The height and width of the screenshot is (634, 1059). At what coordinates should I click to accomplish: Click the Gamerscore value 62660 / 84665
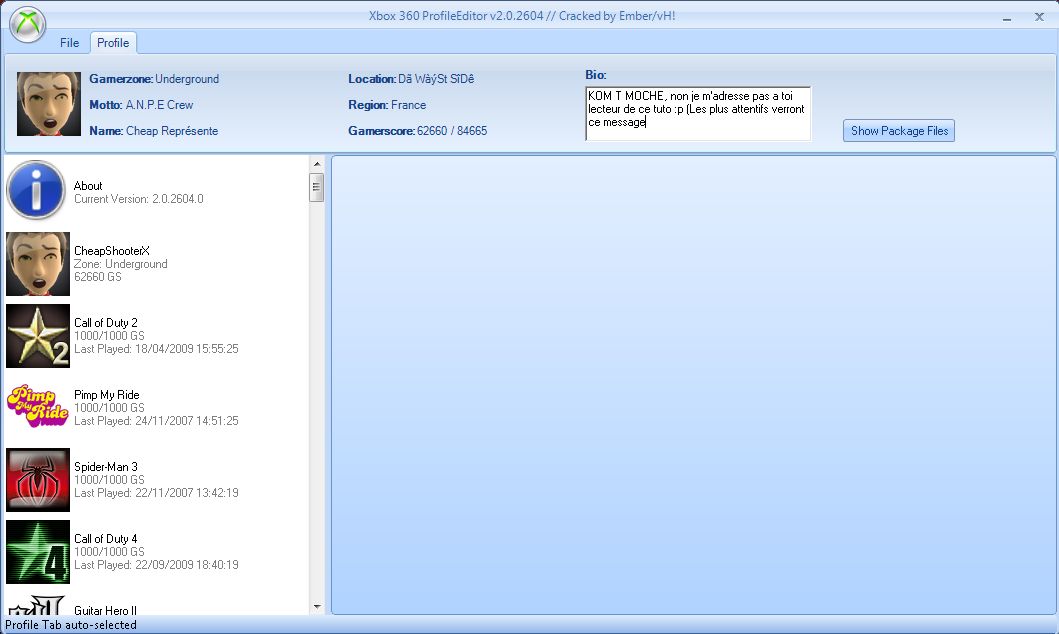point(452,131)
